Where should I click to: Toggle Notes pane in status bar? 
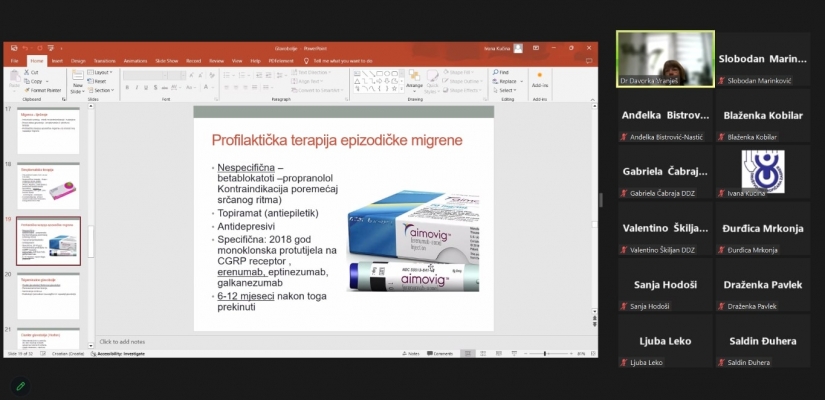[412, 353]
